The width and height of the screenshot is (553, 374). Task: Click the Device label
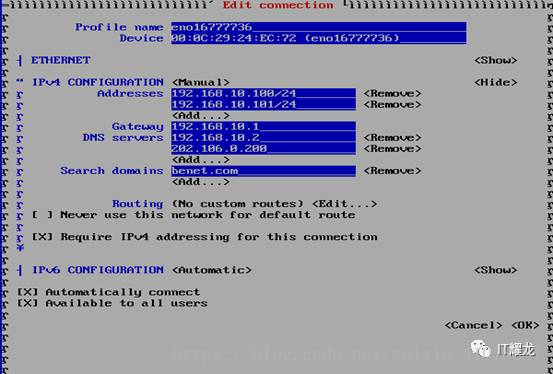(x=141, y=38)
